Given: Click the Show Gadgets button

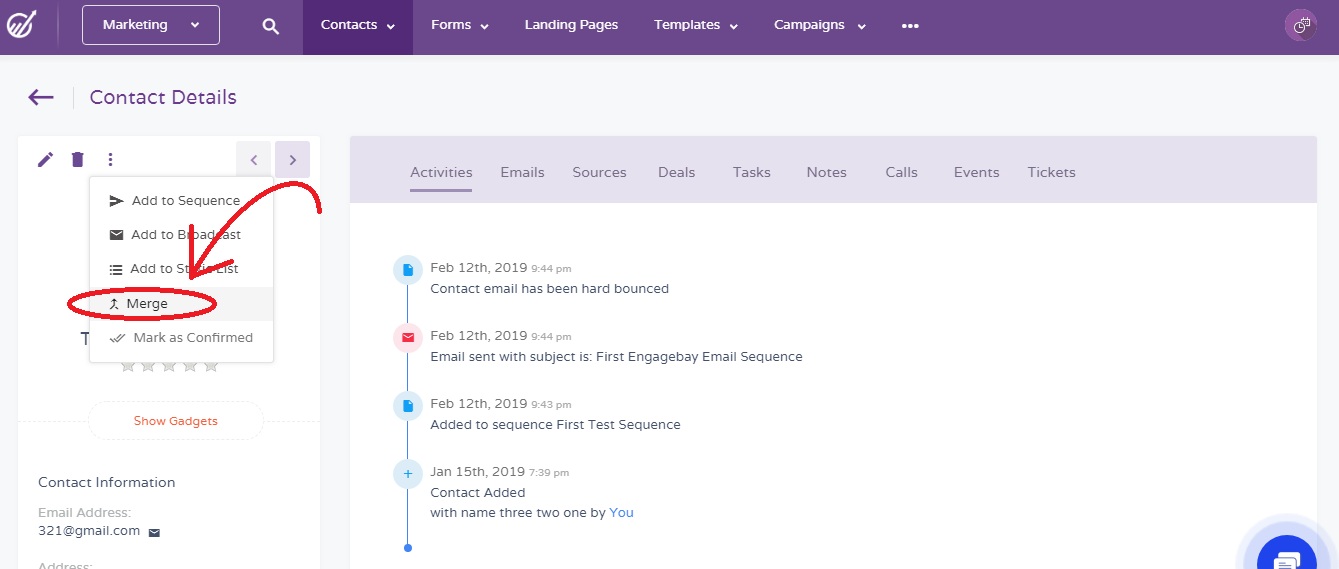Looking at the screenshot, I should [176, 421].
